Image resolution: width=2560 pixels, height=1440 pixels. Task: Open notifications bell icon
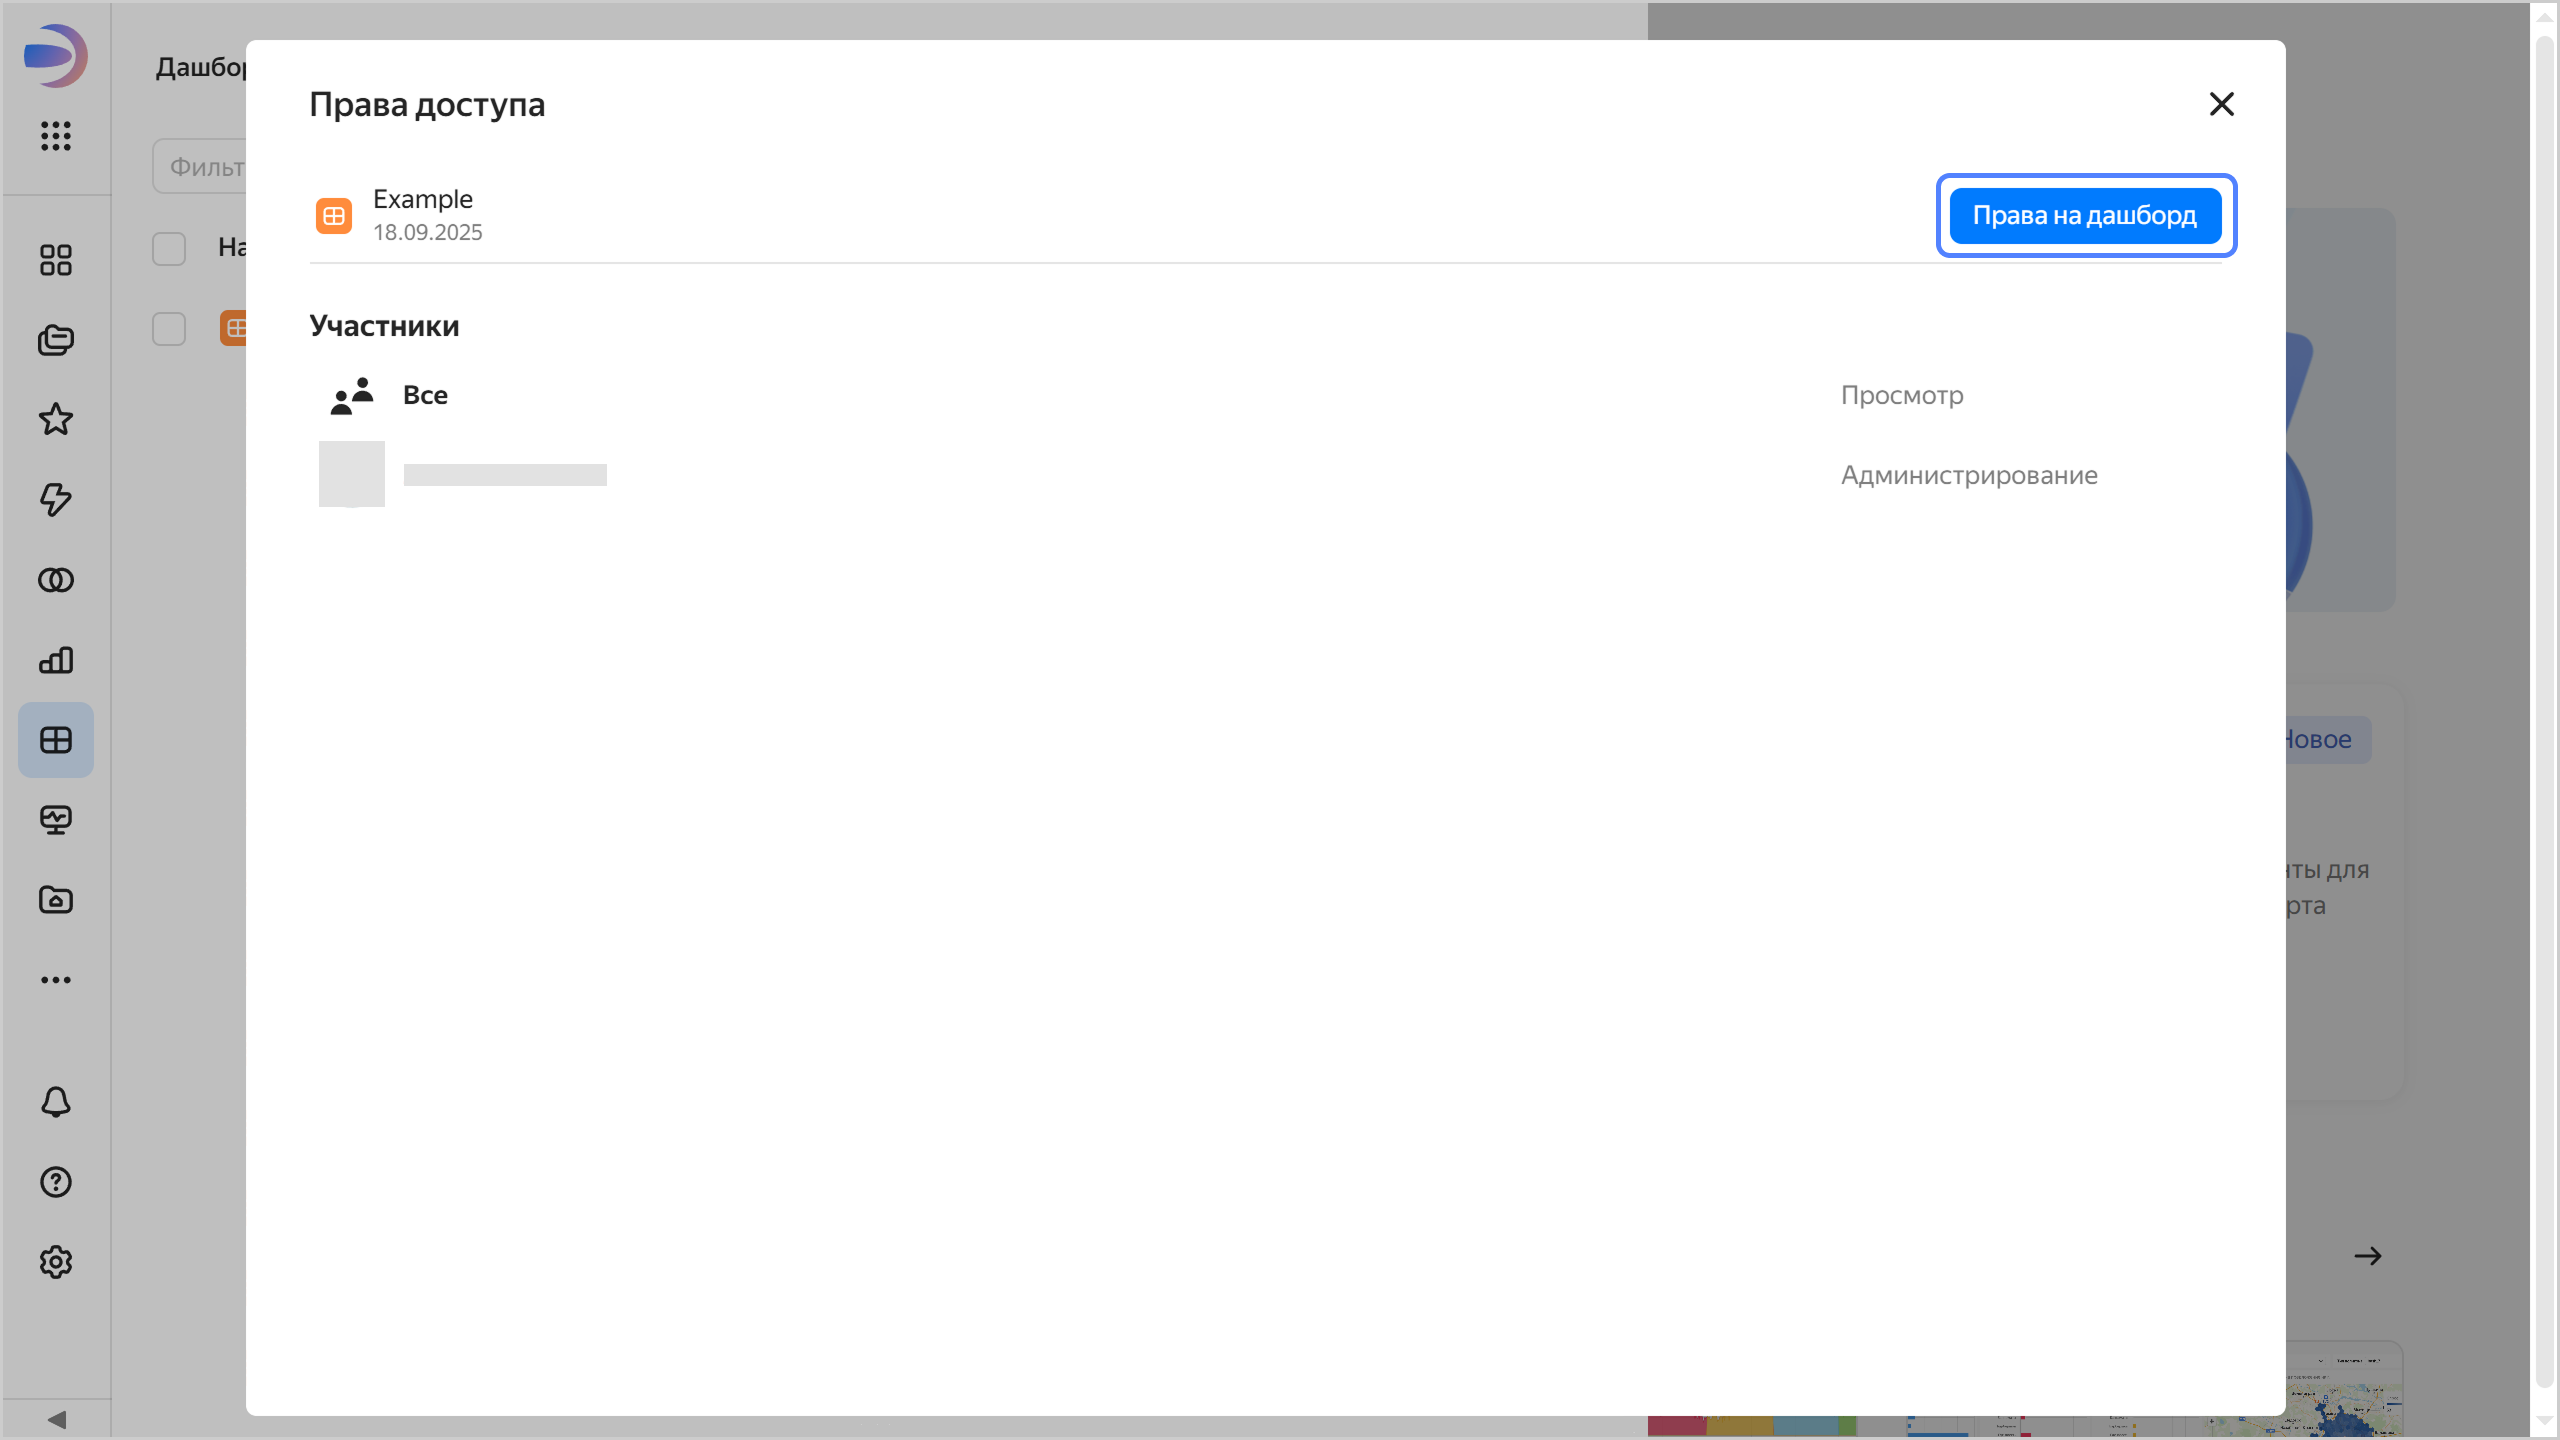coord(56,1102)
